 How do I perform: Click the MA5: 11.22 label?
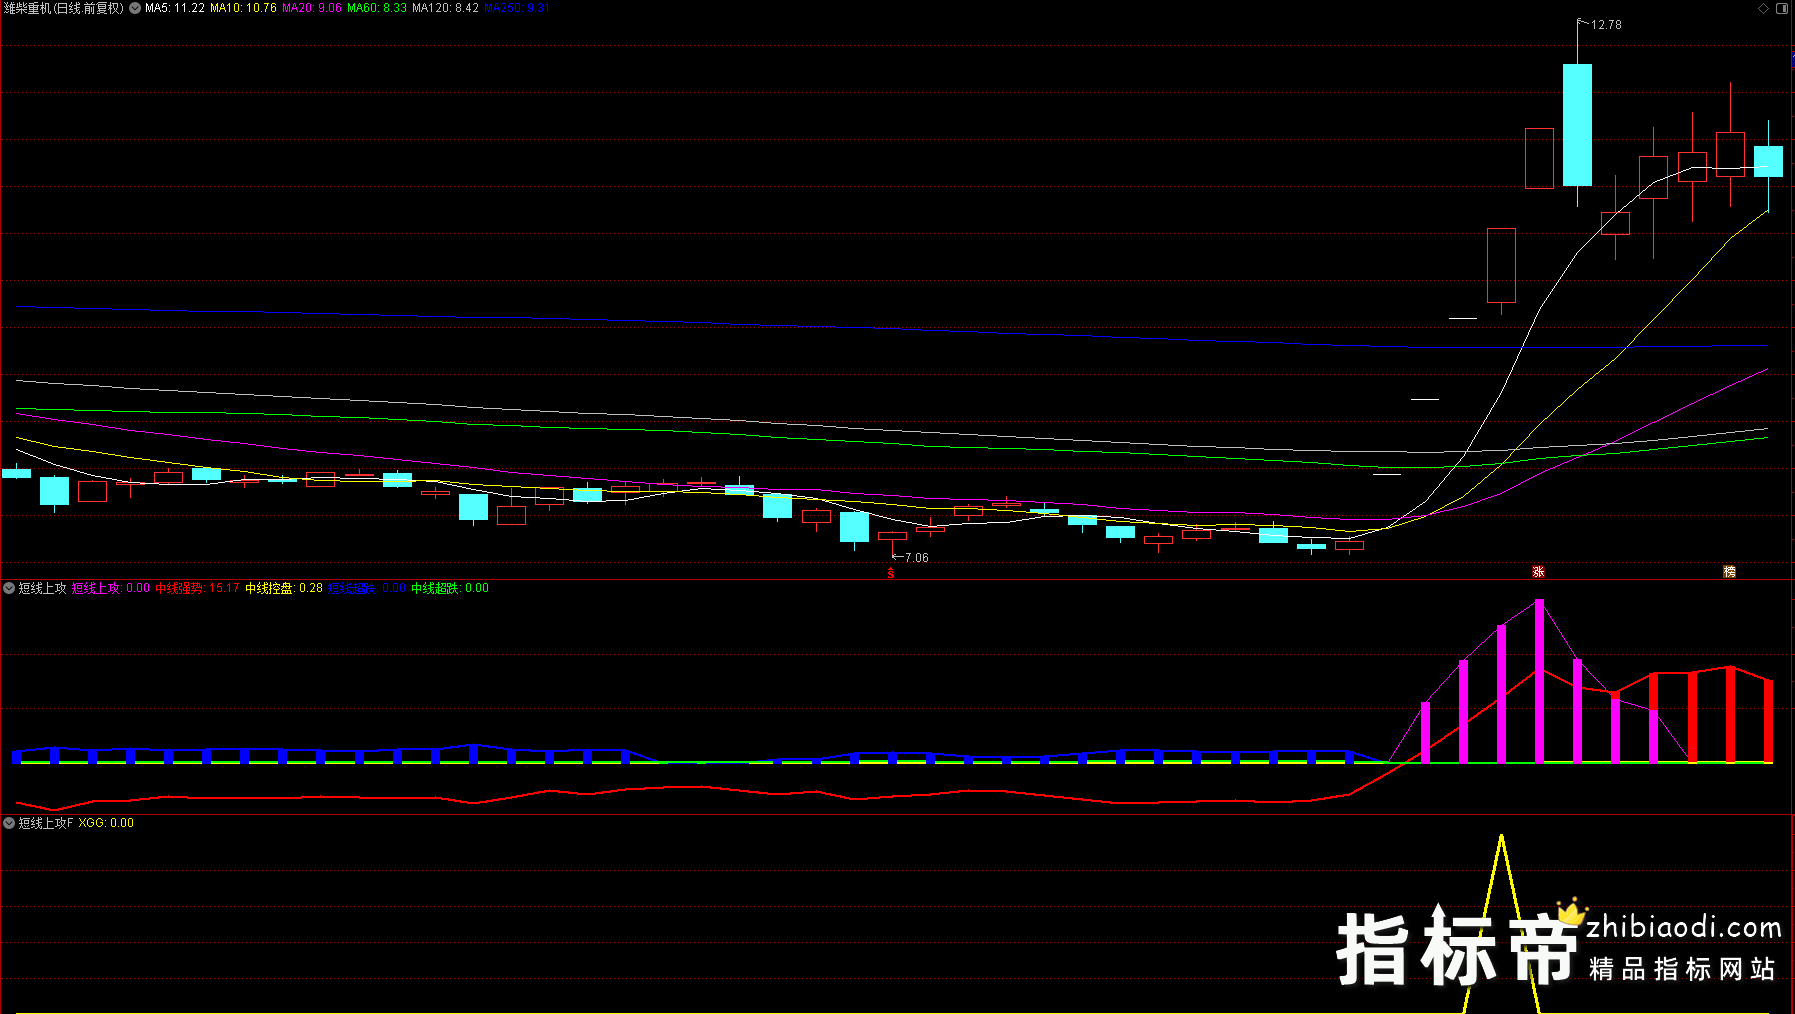pos(175,8)
